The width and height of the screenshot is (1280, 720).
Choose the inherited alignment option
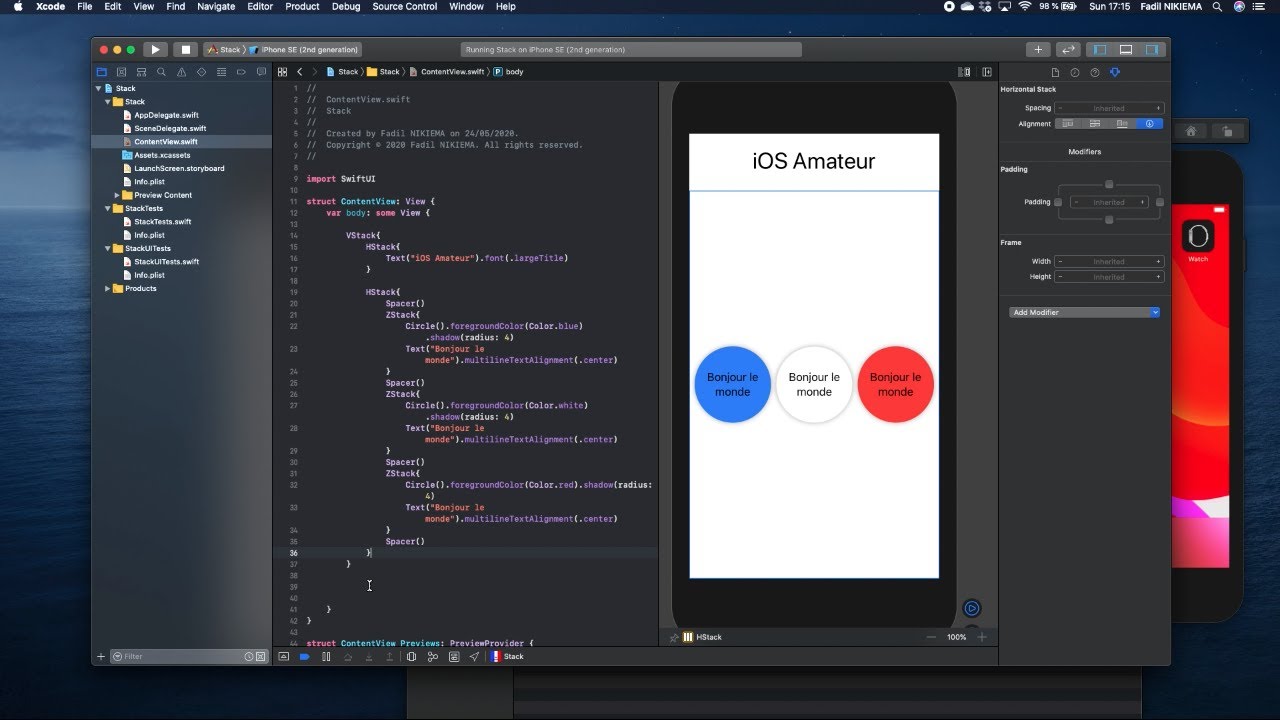pos(1149,124)
